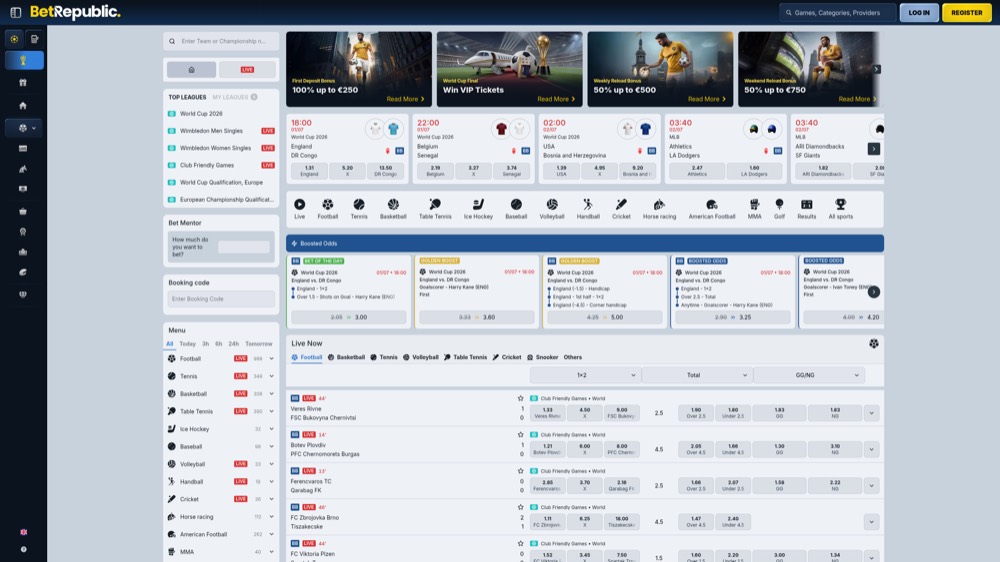Image resolution: width=1000 pixels, height=562 pixels.
Task: Switch to the Basketball tab in Live Now
Action: (346, 357)
